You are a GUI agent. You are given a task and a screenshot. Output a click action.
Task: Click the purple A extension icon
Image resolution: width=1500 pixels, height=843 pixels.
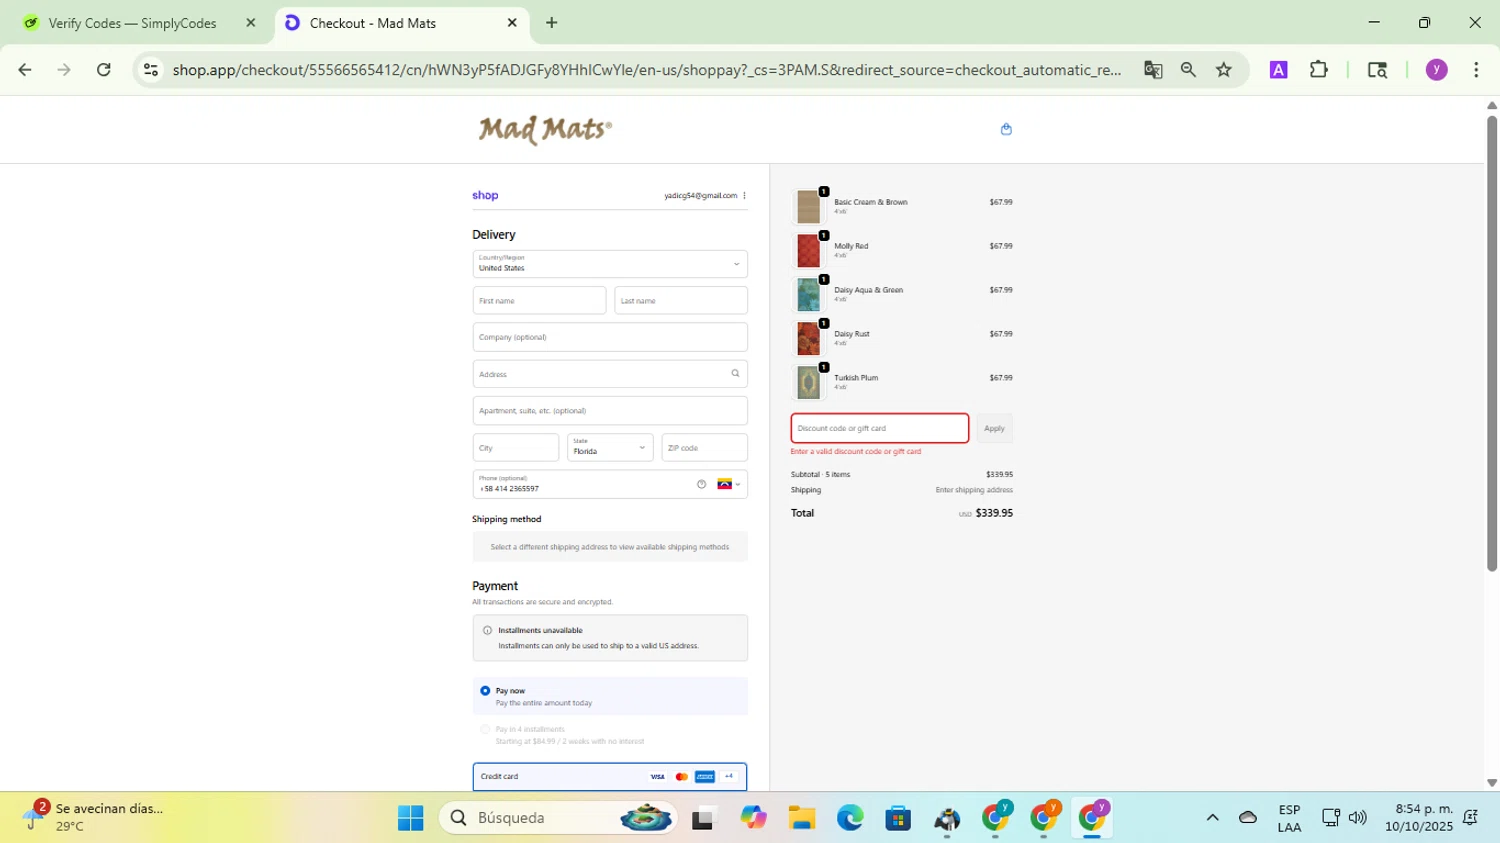pyautogui.click(x=1278, y=70)
